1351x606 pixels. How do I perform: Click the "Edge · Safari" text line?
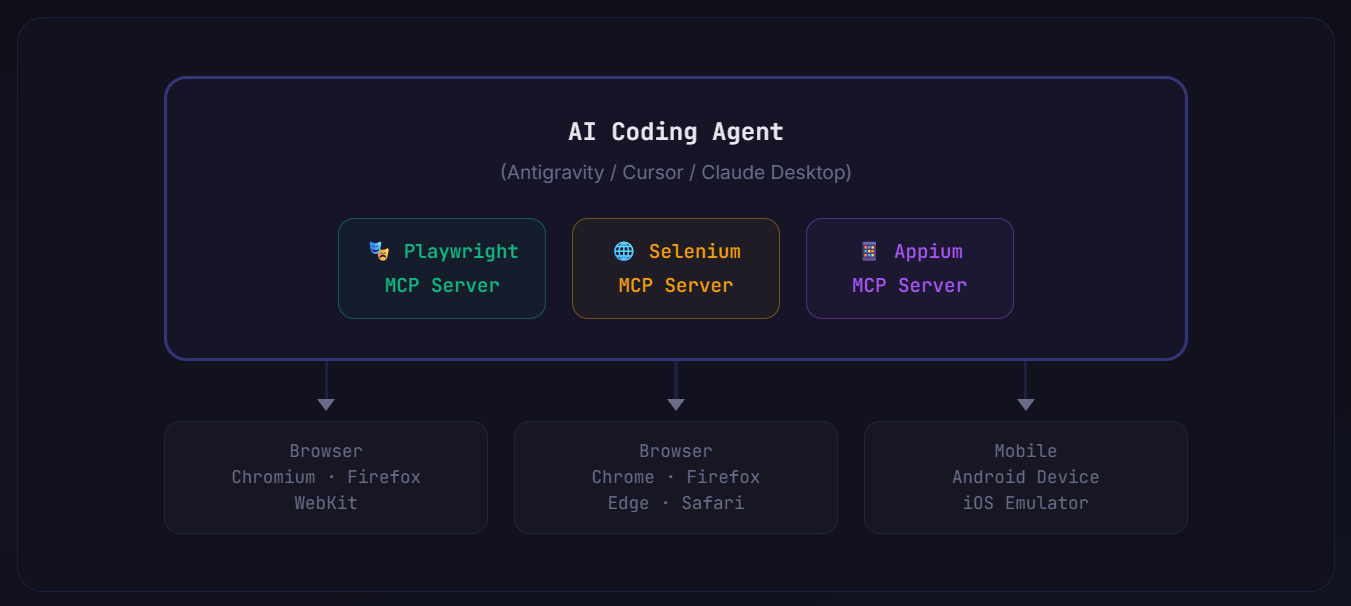(x=676, y=503)
